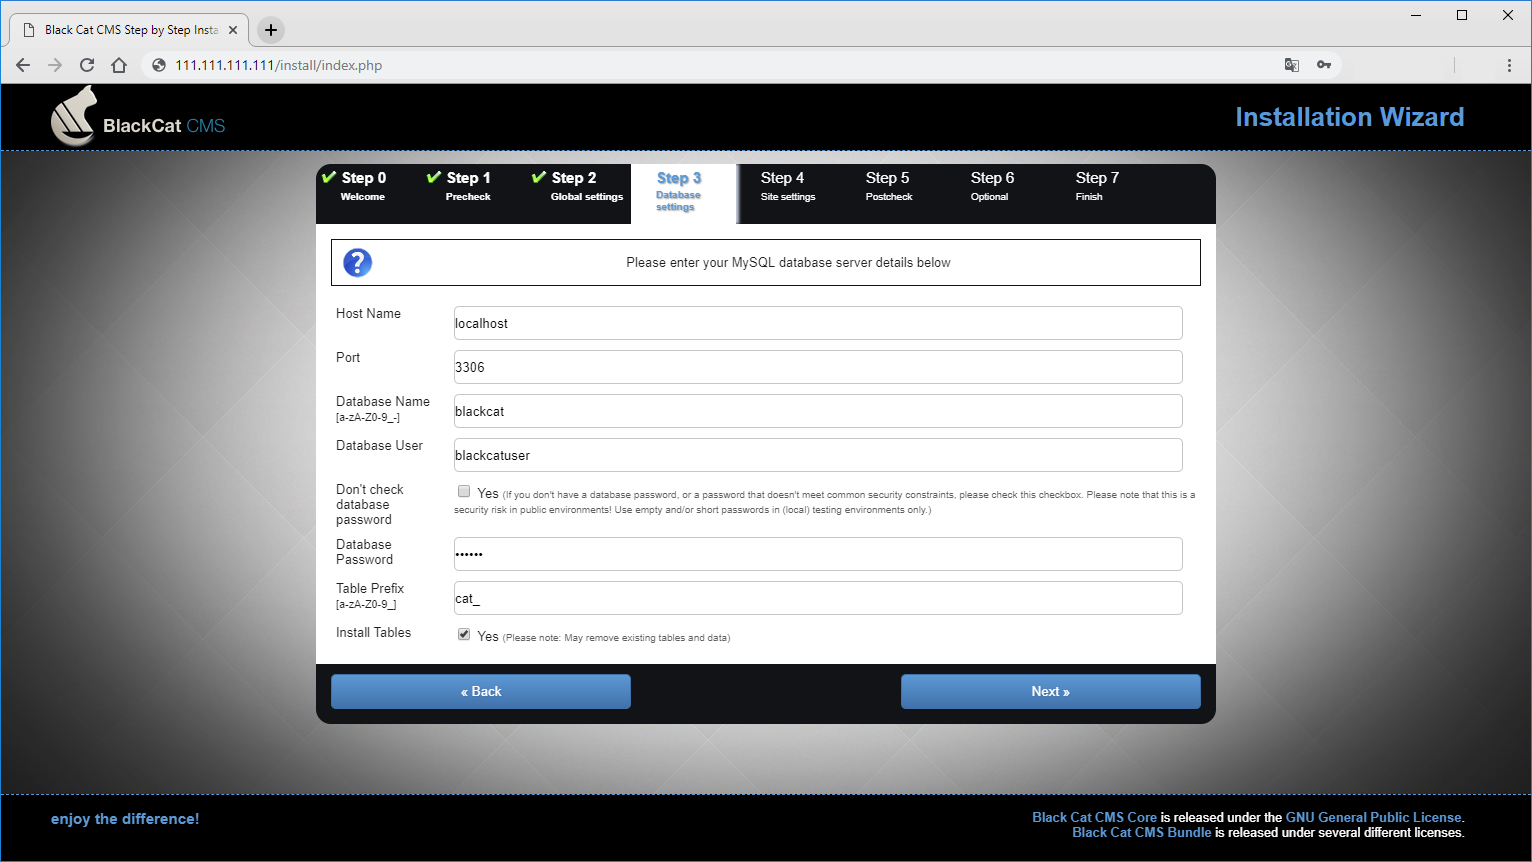Click the browser refresh icon
1532x862 pixels.
coord(87,65)
